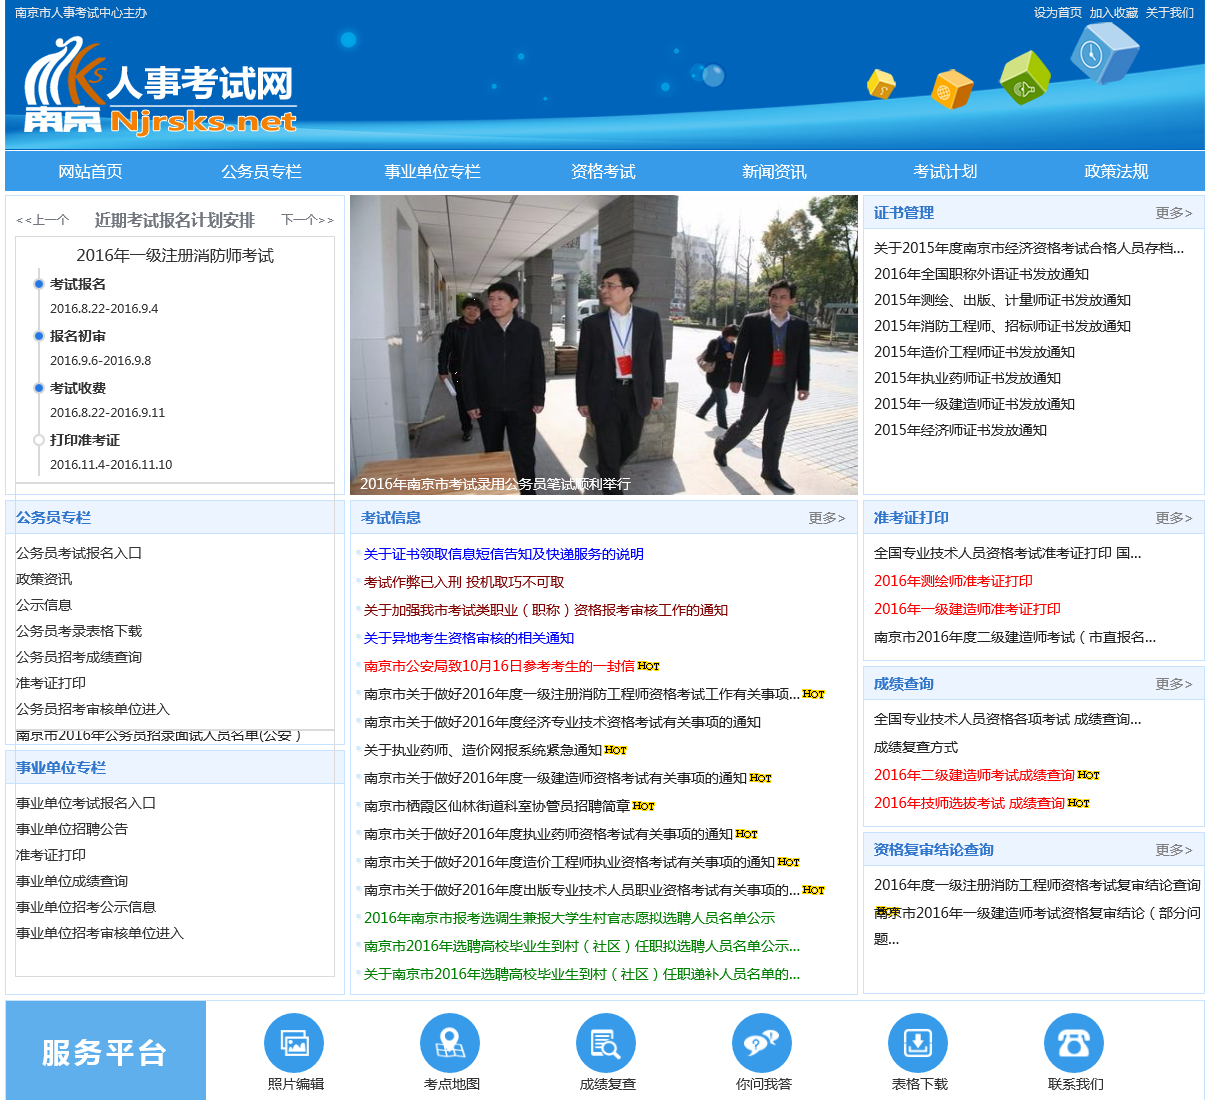
Task: Open 公务员考录表格下载 link
Action: coord(79,631)
